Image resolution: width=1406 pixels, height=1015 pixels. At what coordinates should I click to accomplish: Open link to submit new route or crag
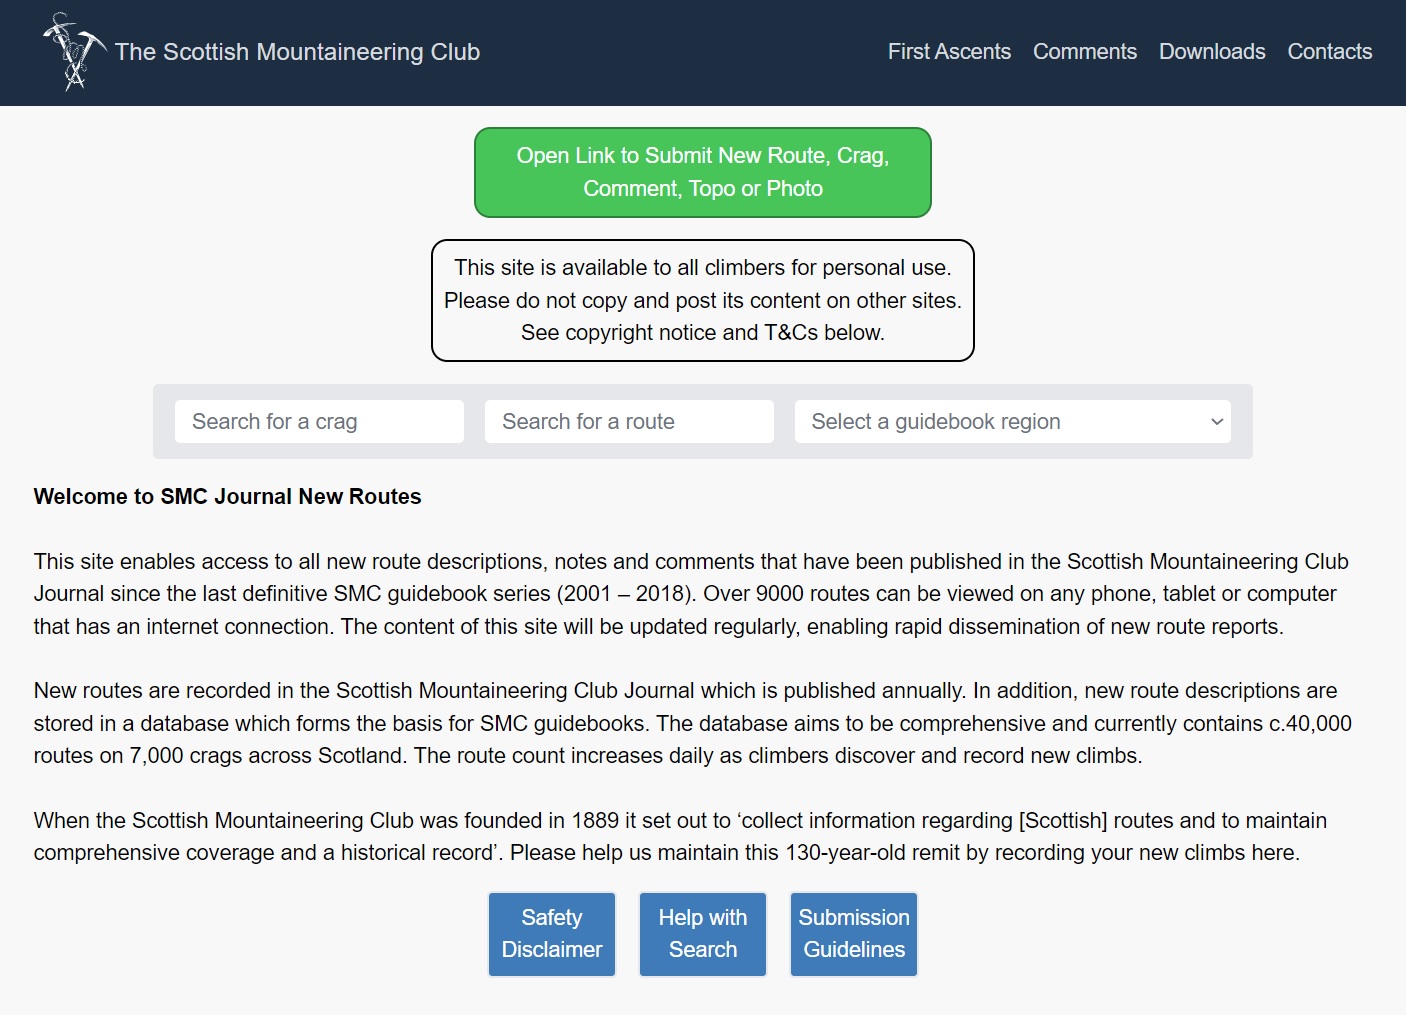point(703,172)
